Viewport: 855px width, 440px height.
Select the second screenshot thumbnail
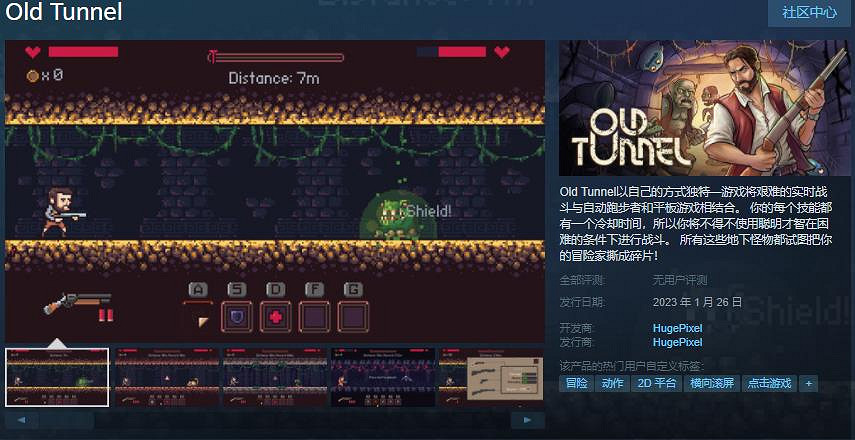(166, 377)
